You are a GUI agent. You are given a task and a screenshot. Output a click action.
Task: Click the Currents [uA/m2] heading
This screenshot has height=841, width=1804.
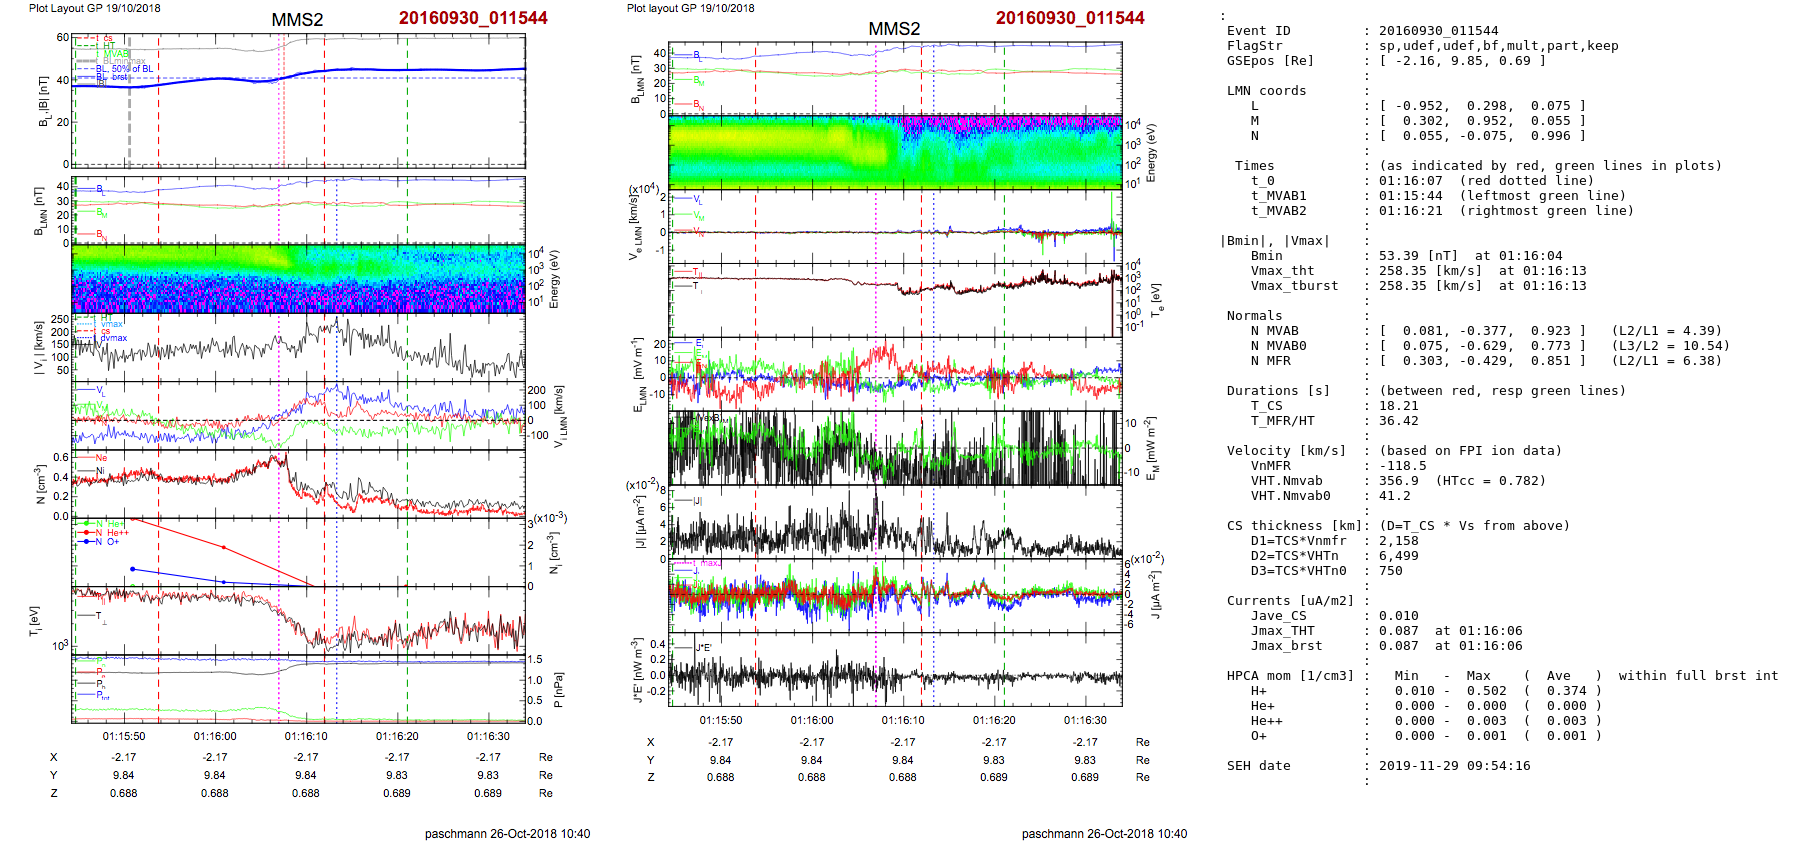(x=1290, y=601)
